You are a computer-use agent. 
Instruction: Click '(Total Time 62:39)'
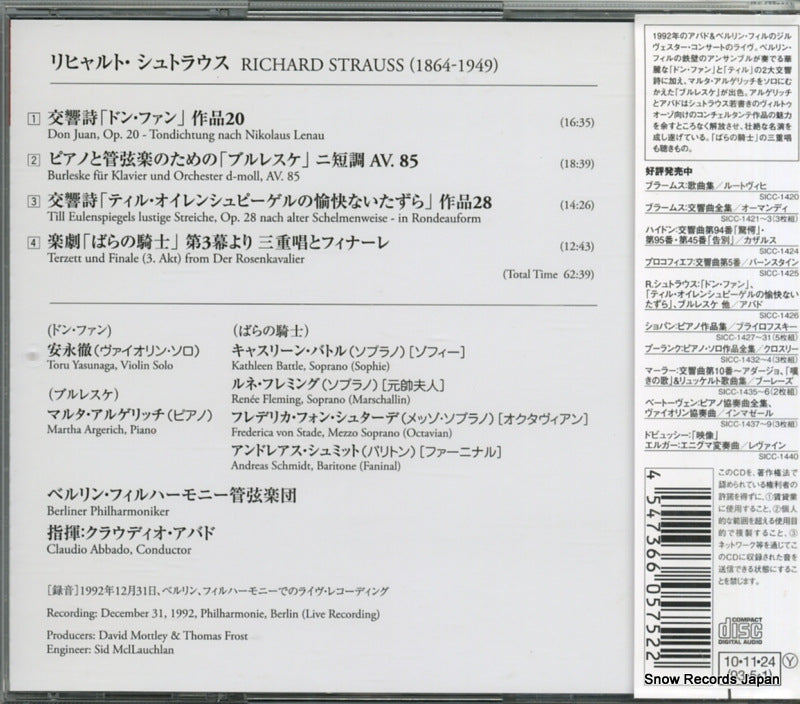point(548,274)
